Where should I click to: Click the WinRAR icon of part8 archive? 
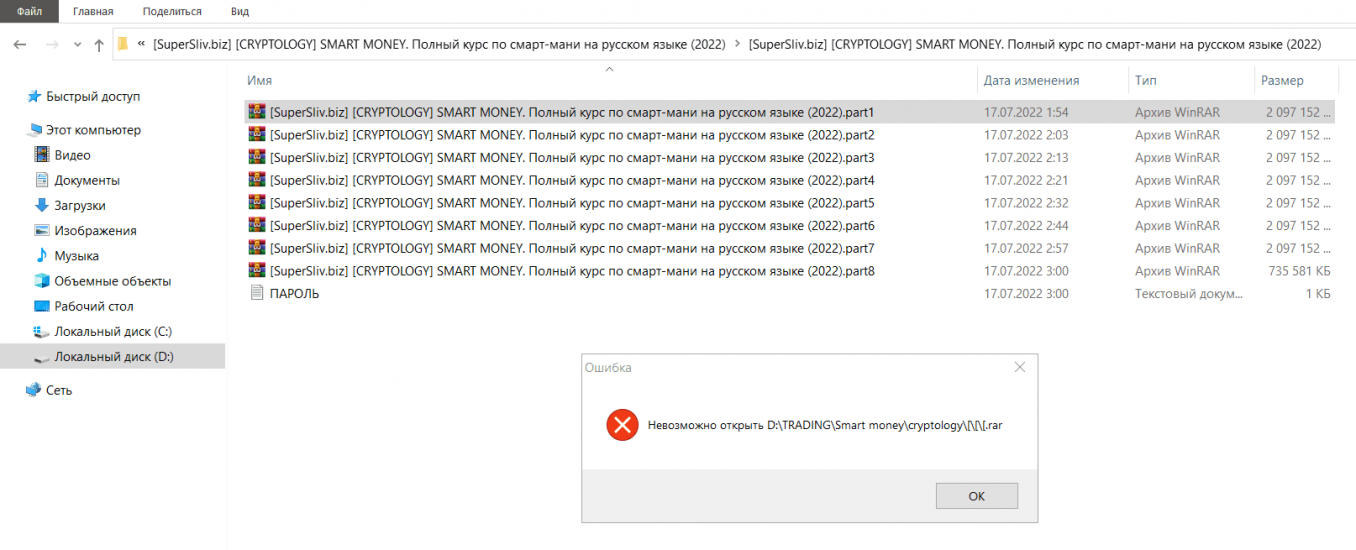point(257,271)
